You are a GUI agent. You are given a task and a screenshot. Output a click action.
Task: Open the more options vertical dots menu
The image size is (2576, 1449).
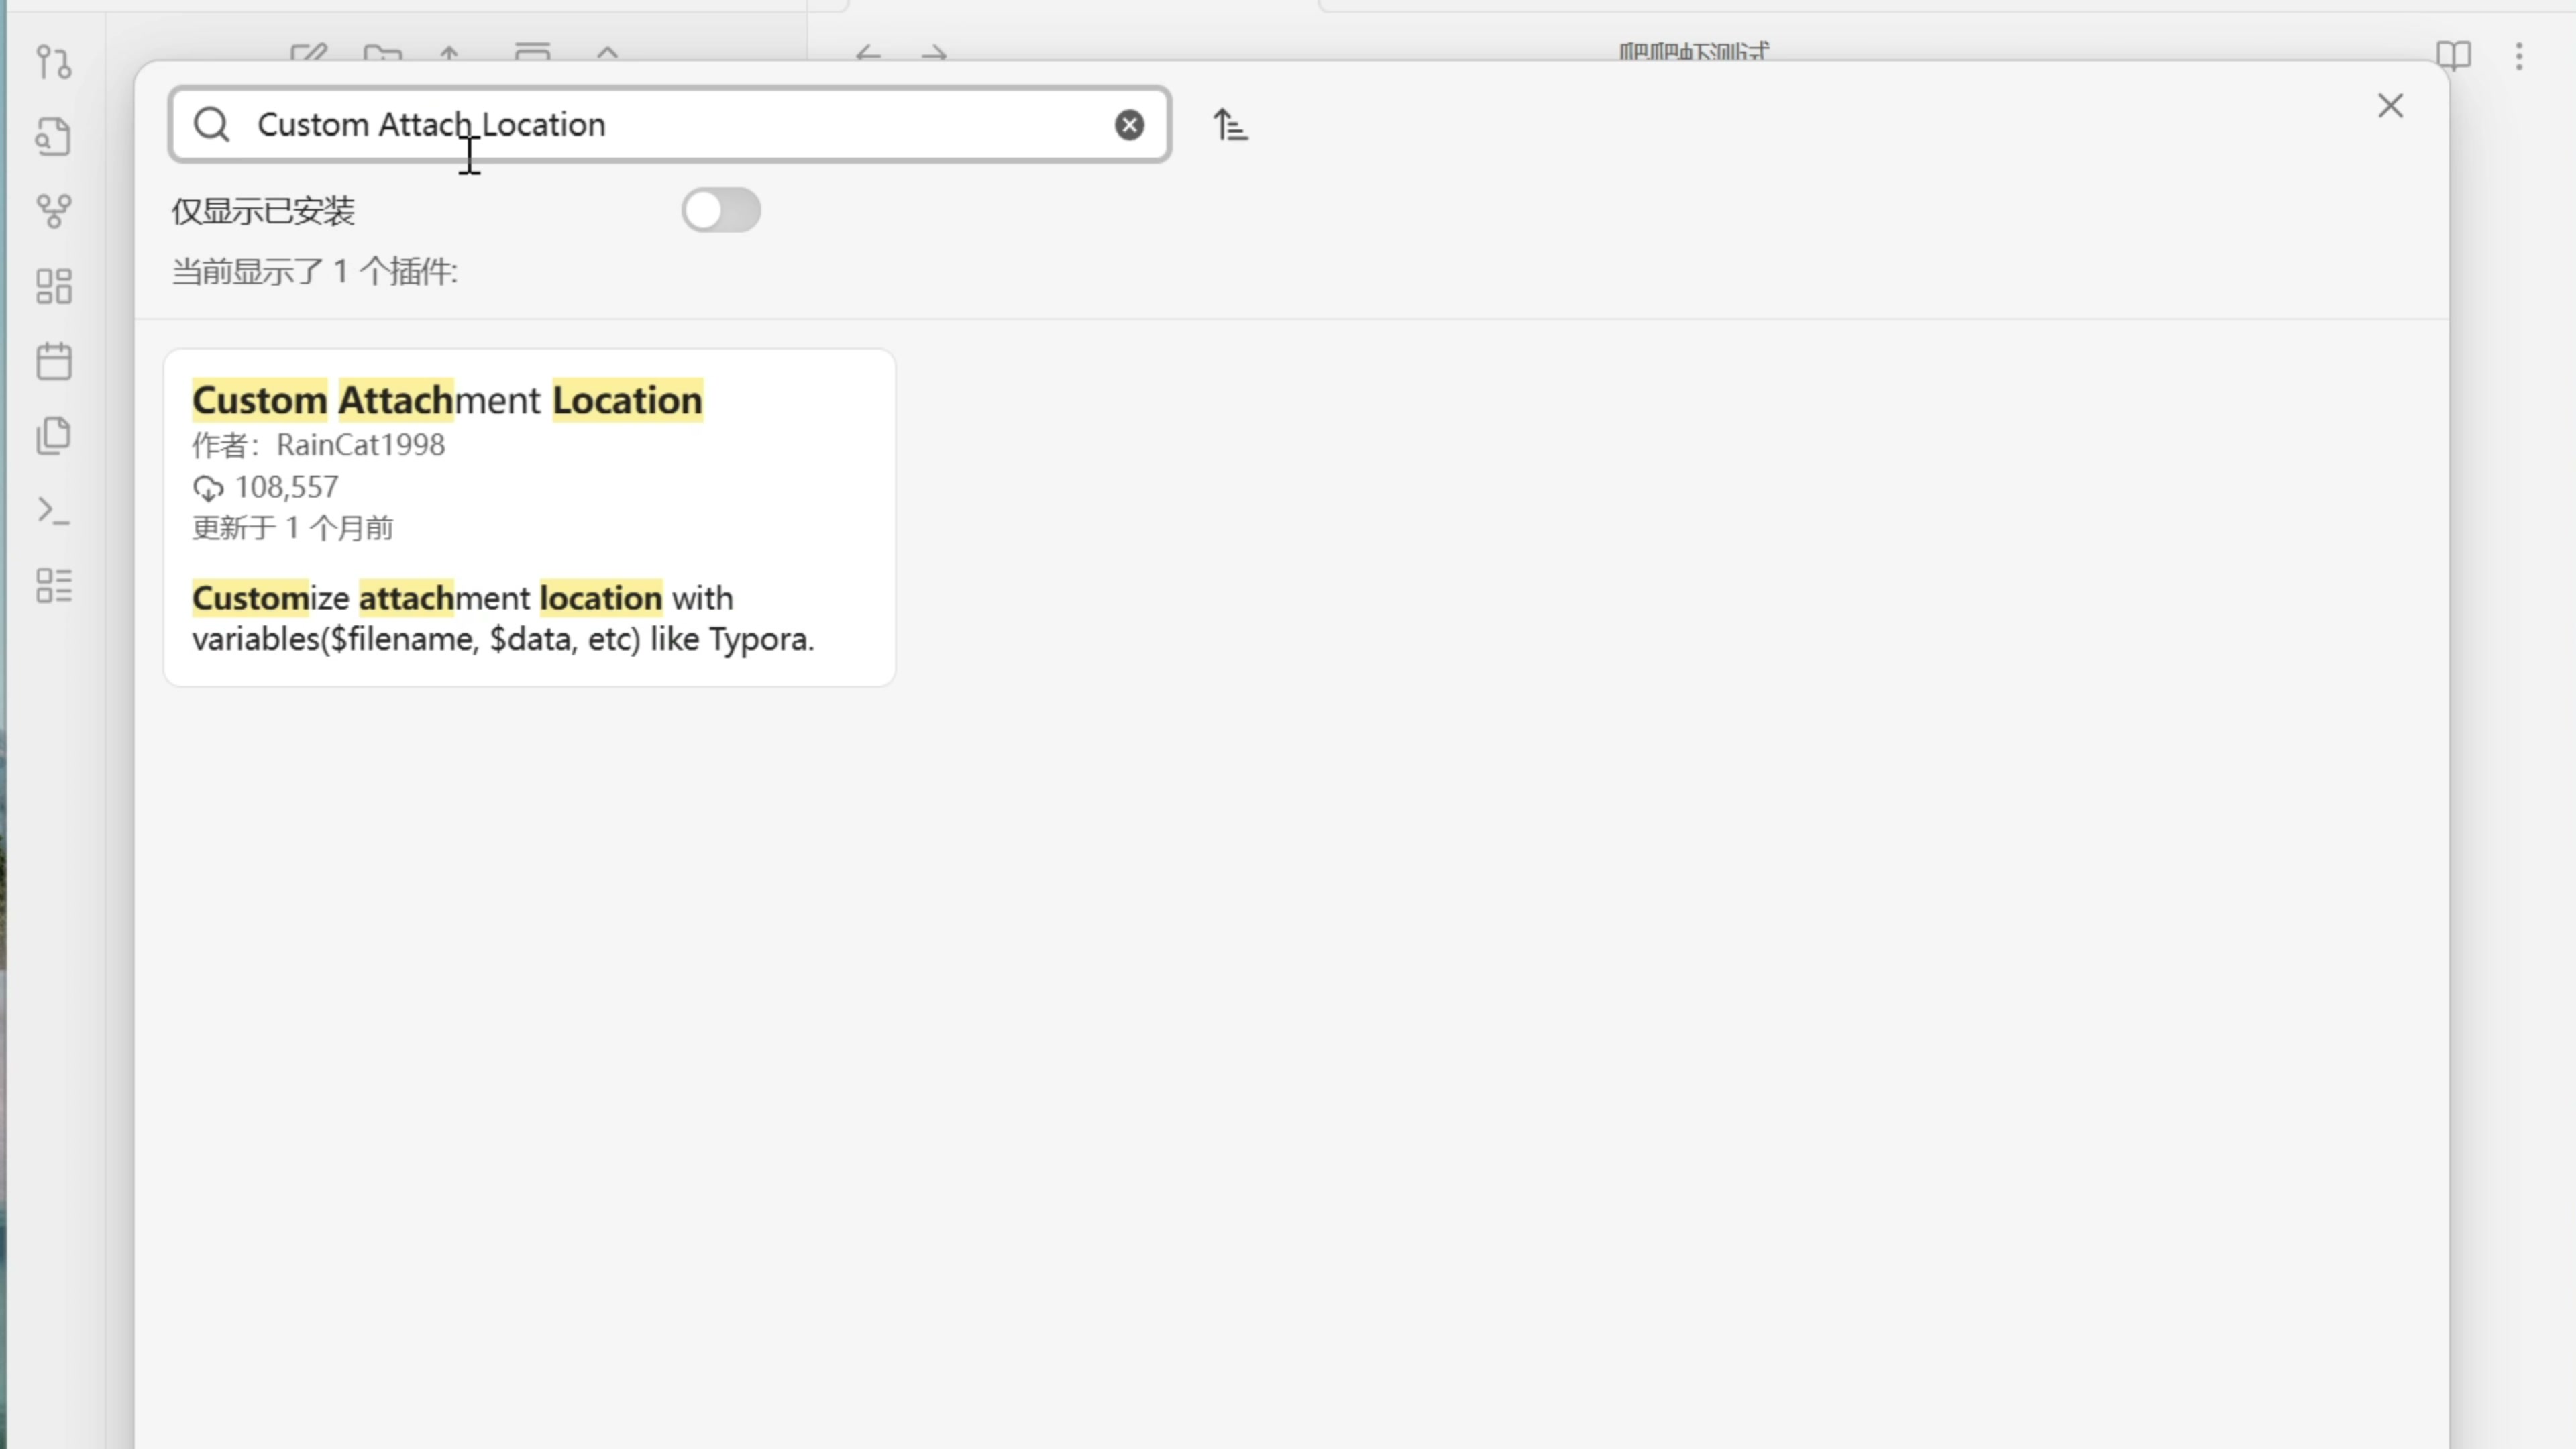pos(2519,55)
